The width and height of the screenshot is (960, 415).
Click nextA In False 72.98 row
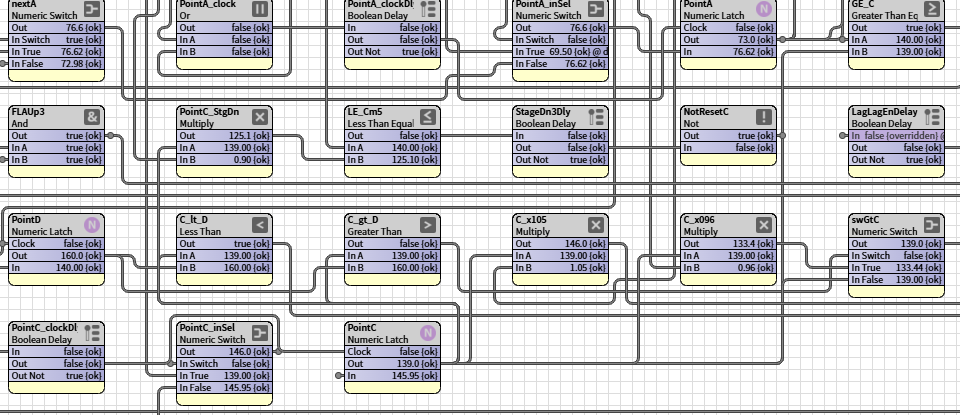(x=56, y=64)
